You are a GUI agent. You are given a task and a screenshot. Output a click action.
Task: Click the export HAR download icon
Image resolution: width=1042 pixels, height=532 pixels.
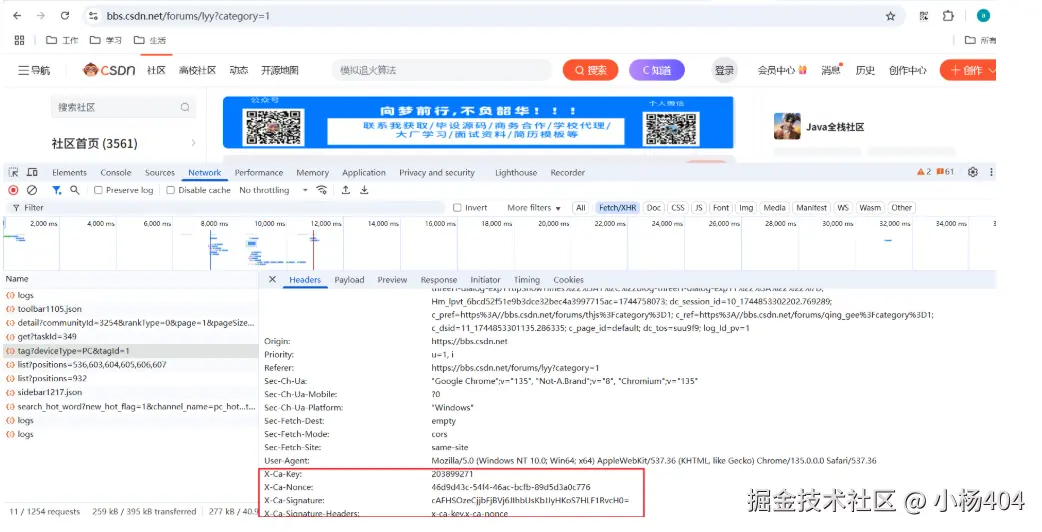pos(364,190)
